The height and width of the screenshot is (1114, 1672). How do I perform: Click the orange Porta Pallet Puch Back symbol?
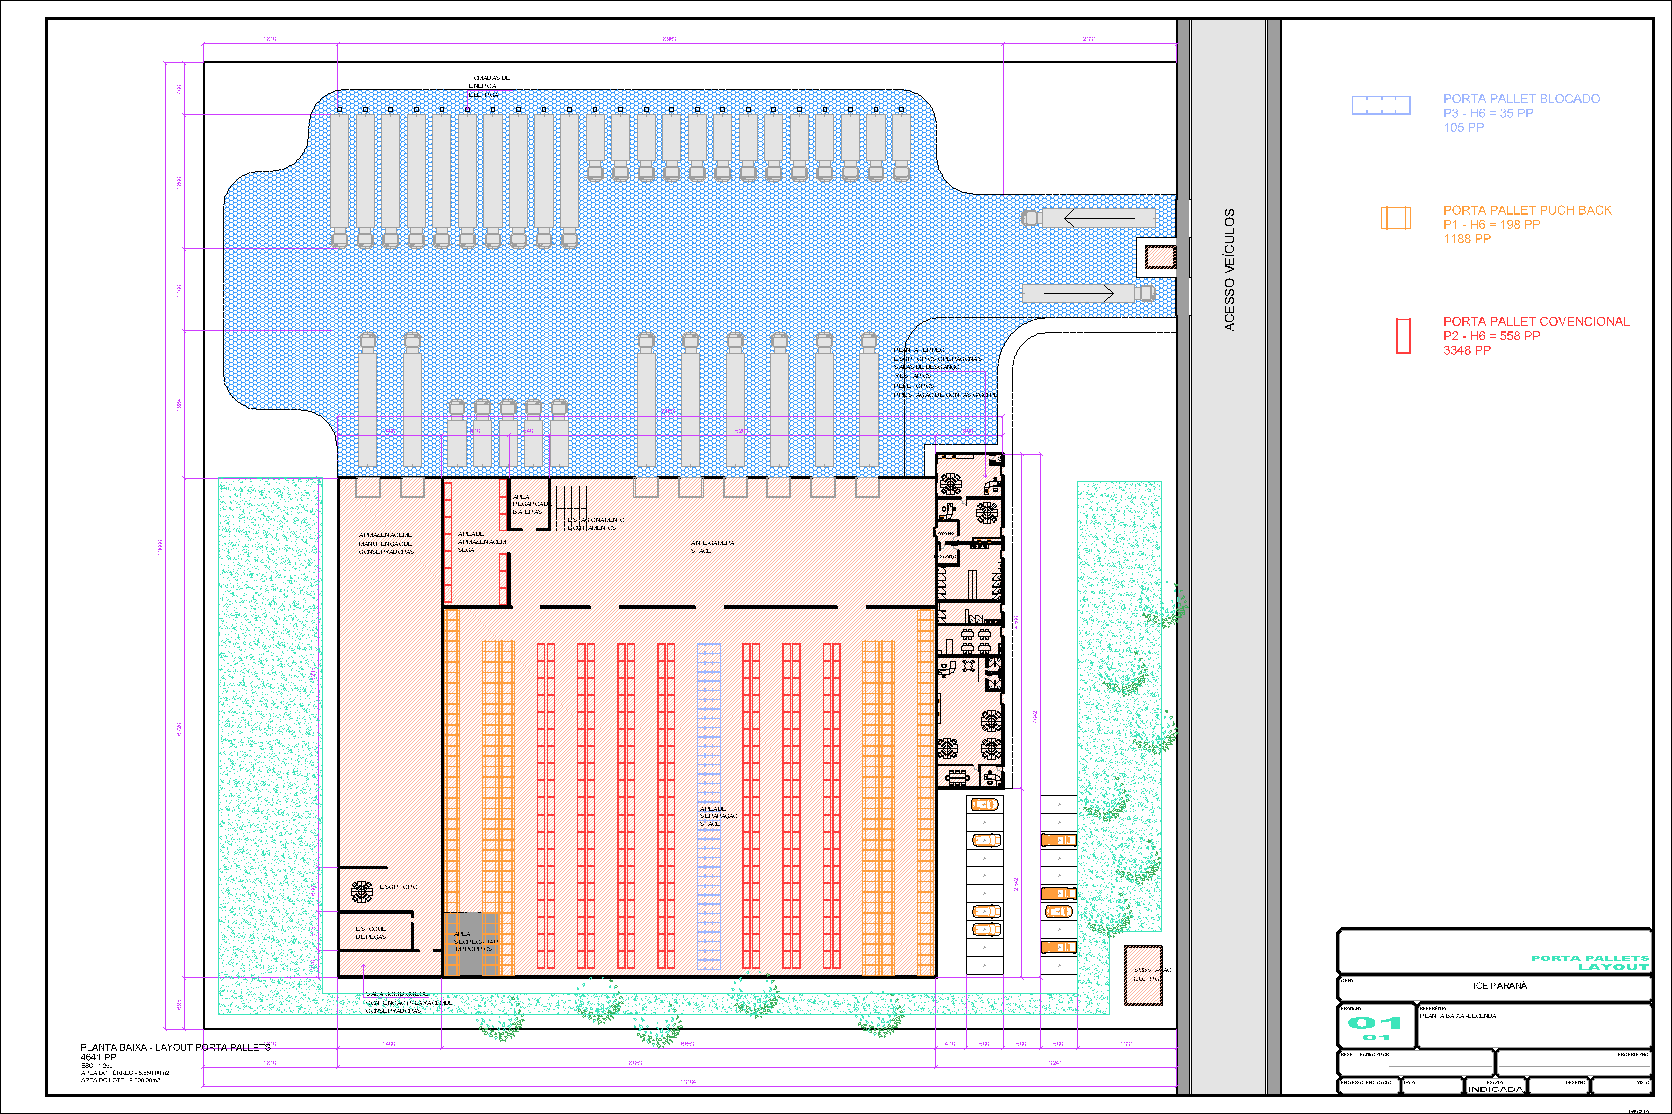click(1396, 218)
